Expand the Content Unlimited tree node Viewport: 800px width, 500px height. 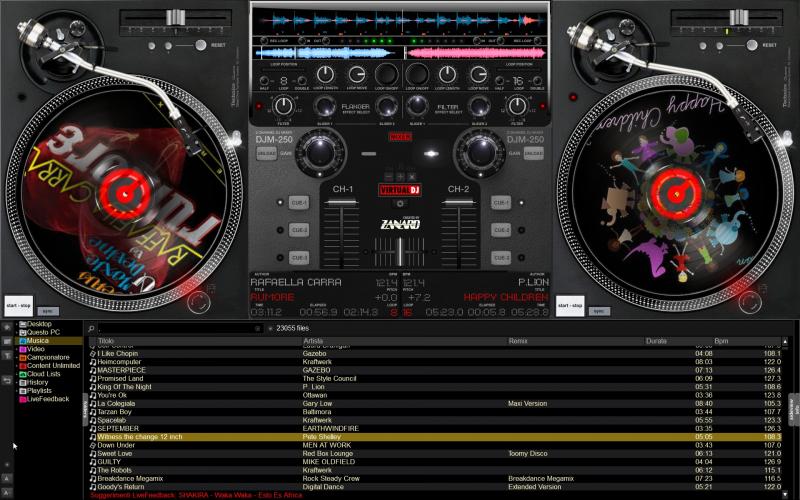coord(16,366)
